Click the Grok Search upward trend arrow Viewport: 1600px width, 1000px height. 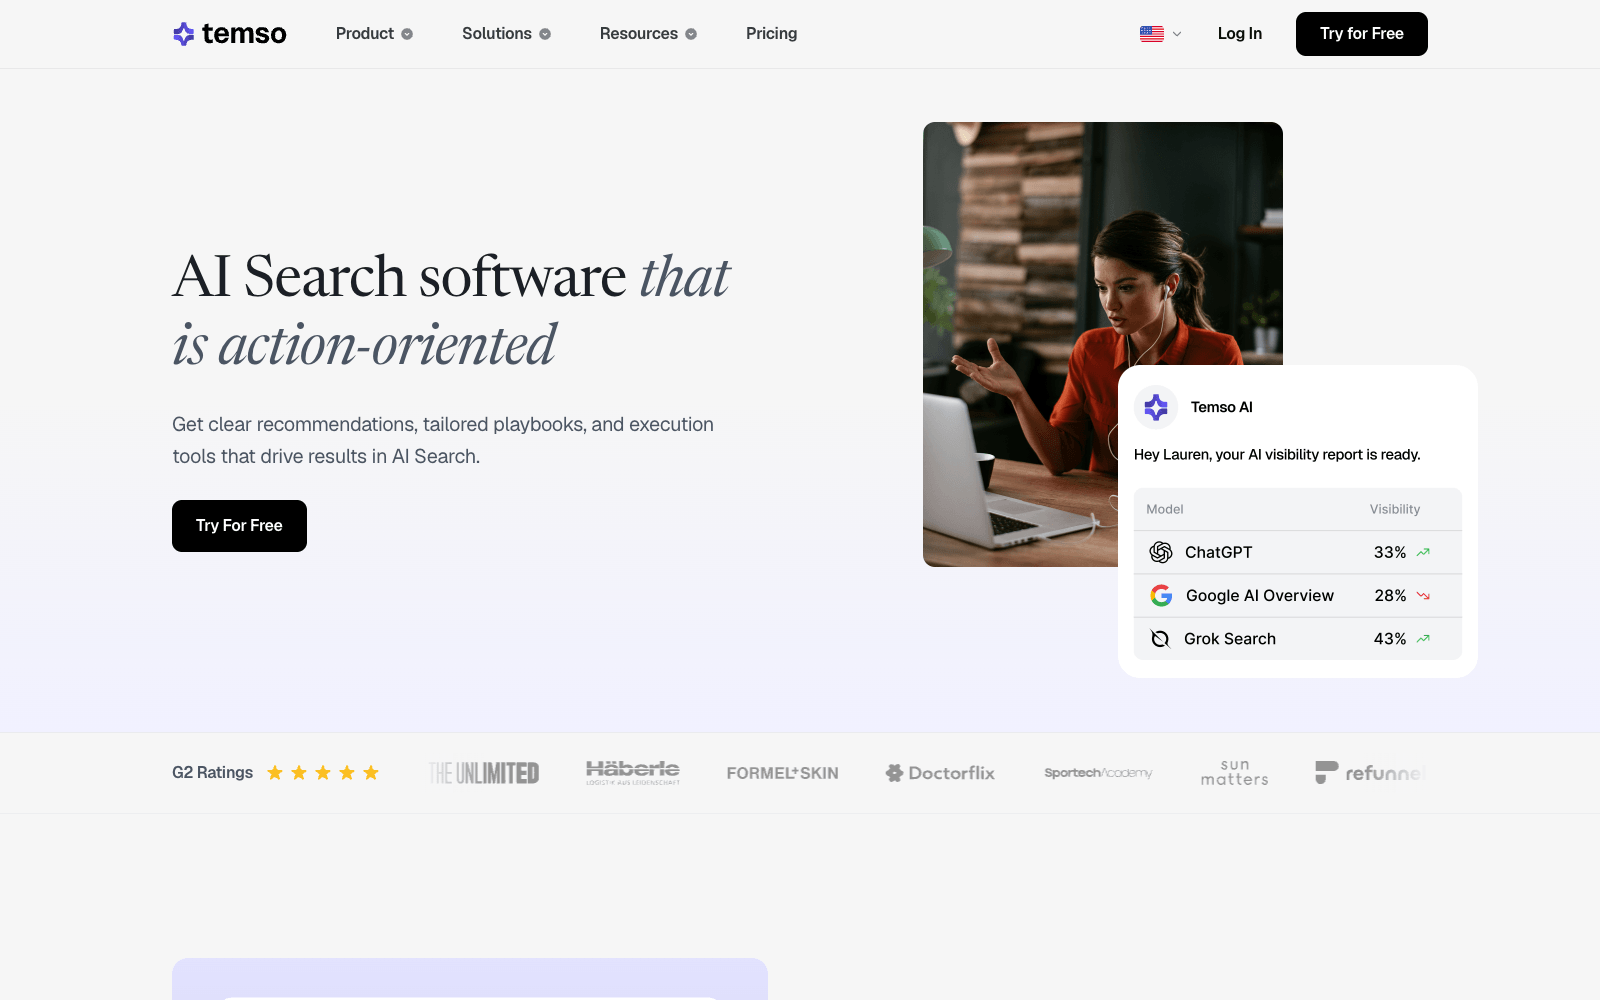tap(1423, 639)
